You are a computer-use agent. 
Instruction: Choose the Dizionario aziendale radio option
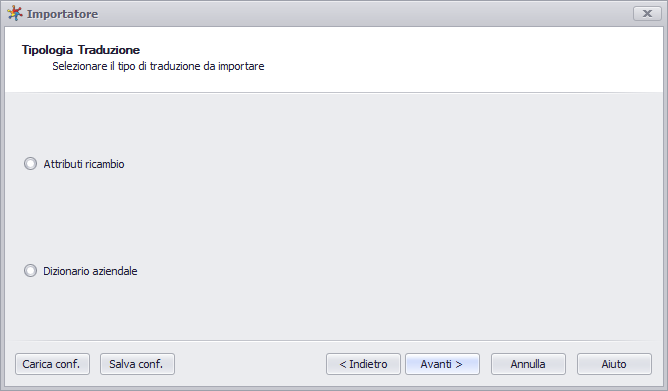point(30,270)
